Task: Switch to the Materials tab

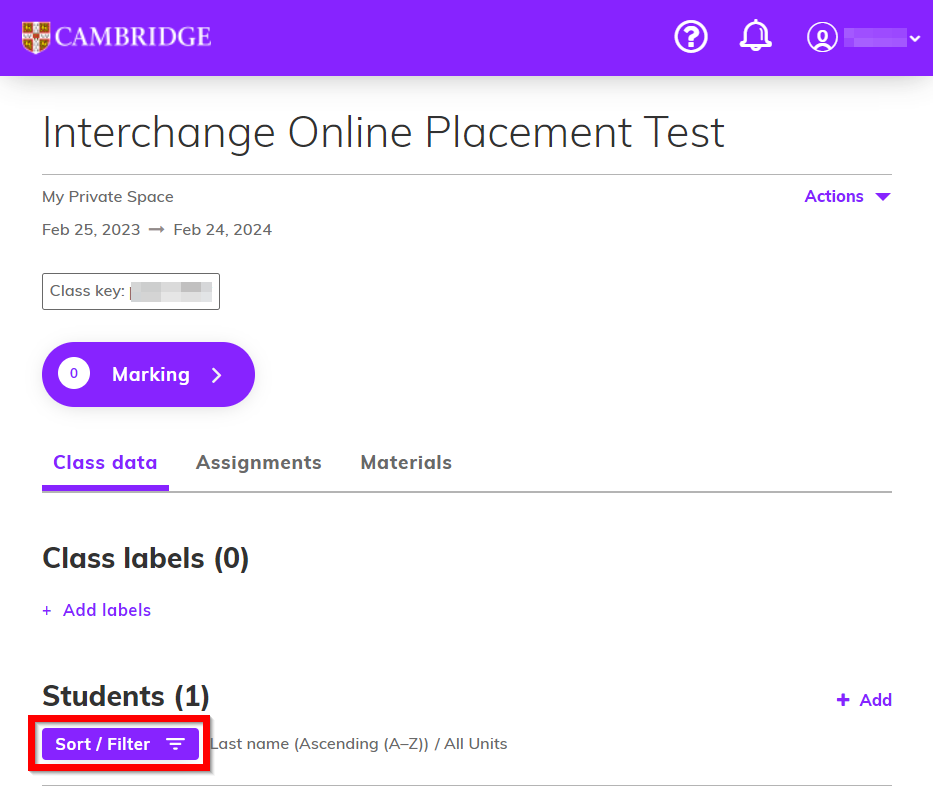Action: (x=406, y=462)
